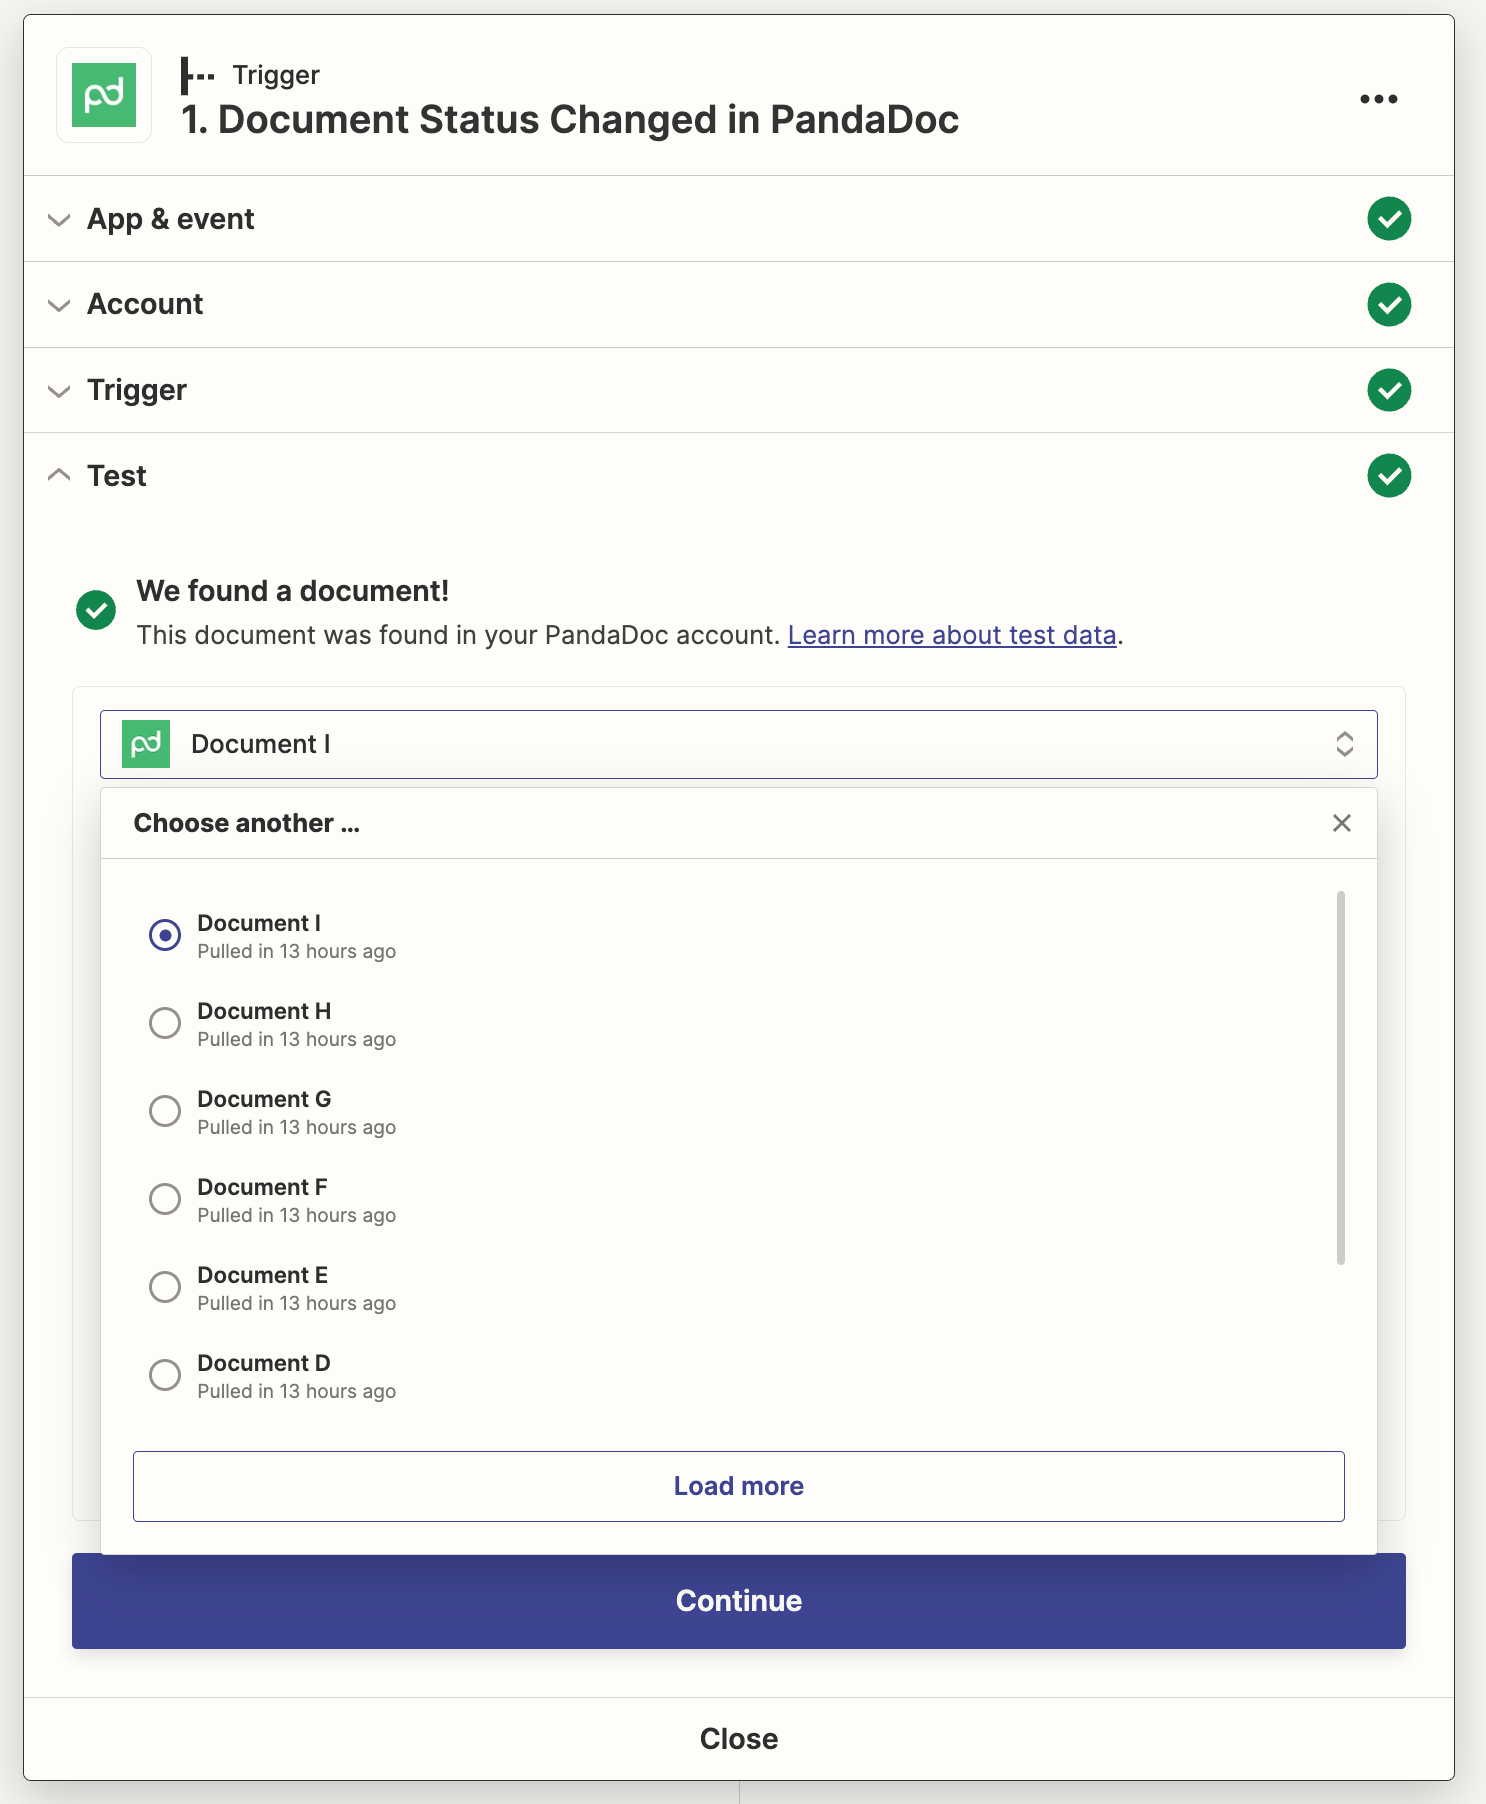Click the up-down arrows on document selector
Viewport: 1486px width, 1804px height.
pyautogui.click(x=1345, y=744)
